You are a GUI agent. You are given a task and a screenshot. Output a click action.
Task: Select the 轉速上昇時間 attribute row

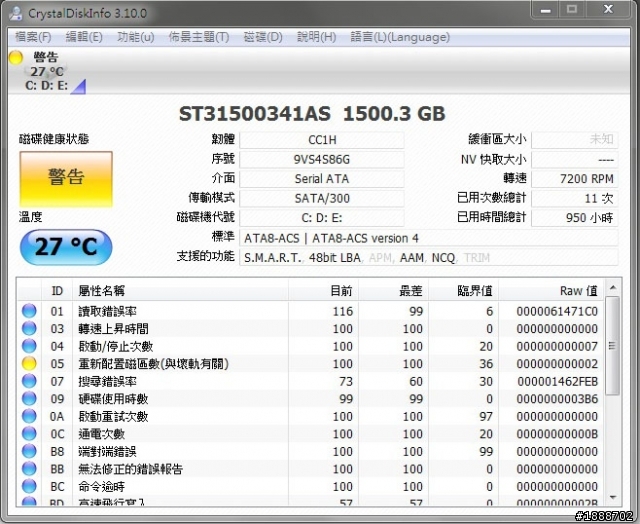[311, 329]
